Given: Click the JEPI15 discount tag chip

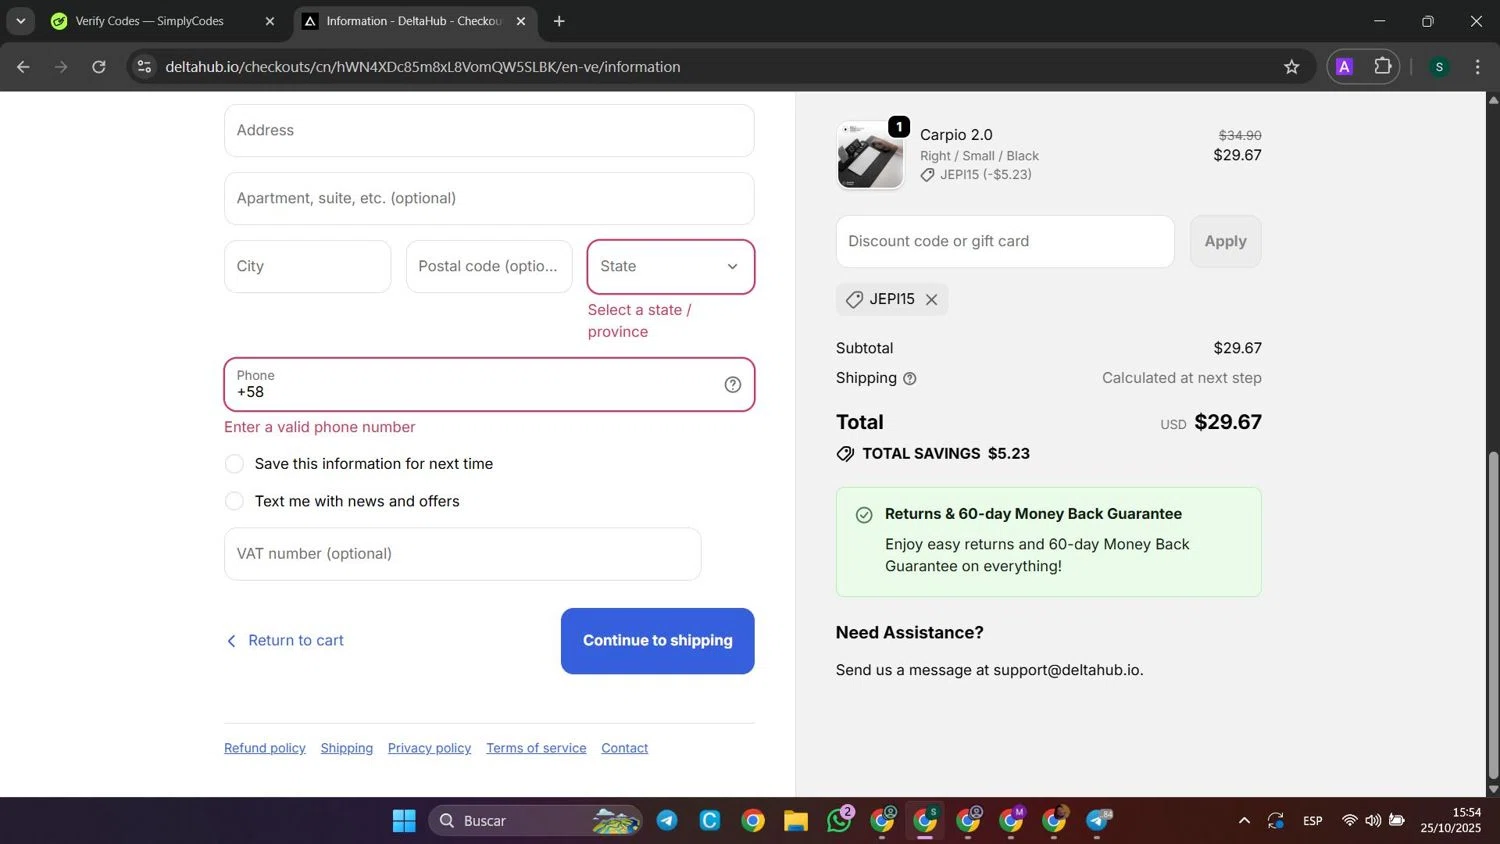Looking at the screenshot, I should tap(891, 300).
